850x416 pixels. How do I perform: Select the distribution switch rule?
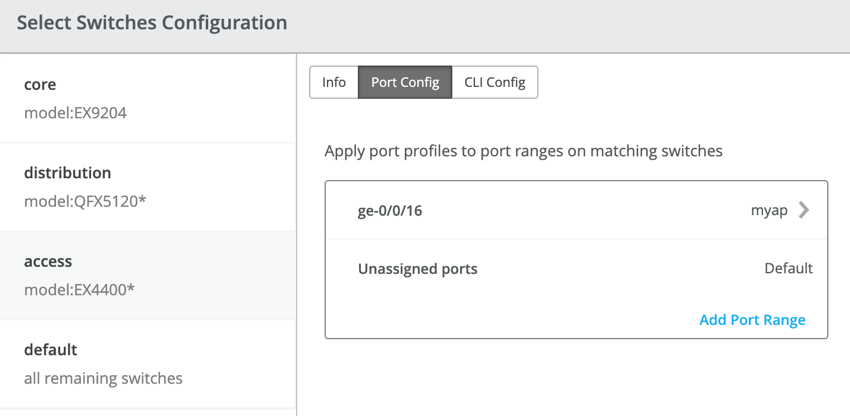(148, 187)
